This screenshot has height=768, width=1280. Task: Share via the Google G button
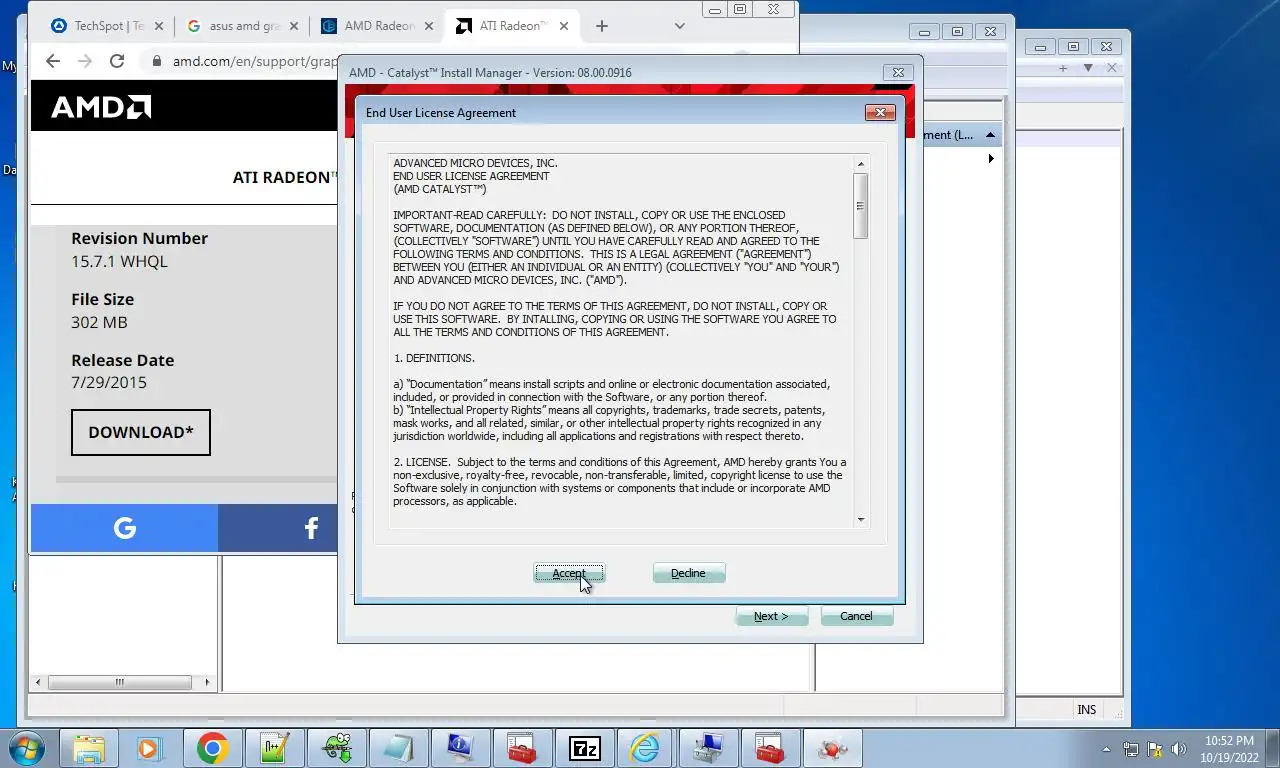click(124, 528)
